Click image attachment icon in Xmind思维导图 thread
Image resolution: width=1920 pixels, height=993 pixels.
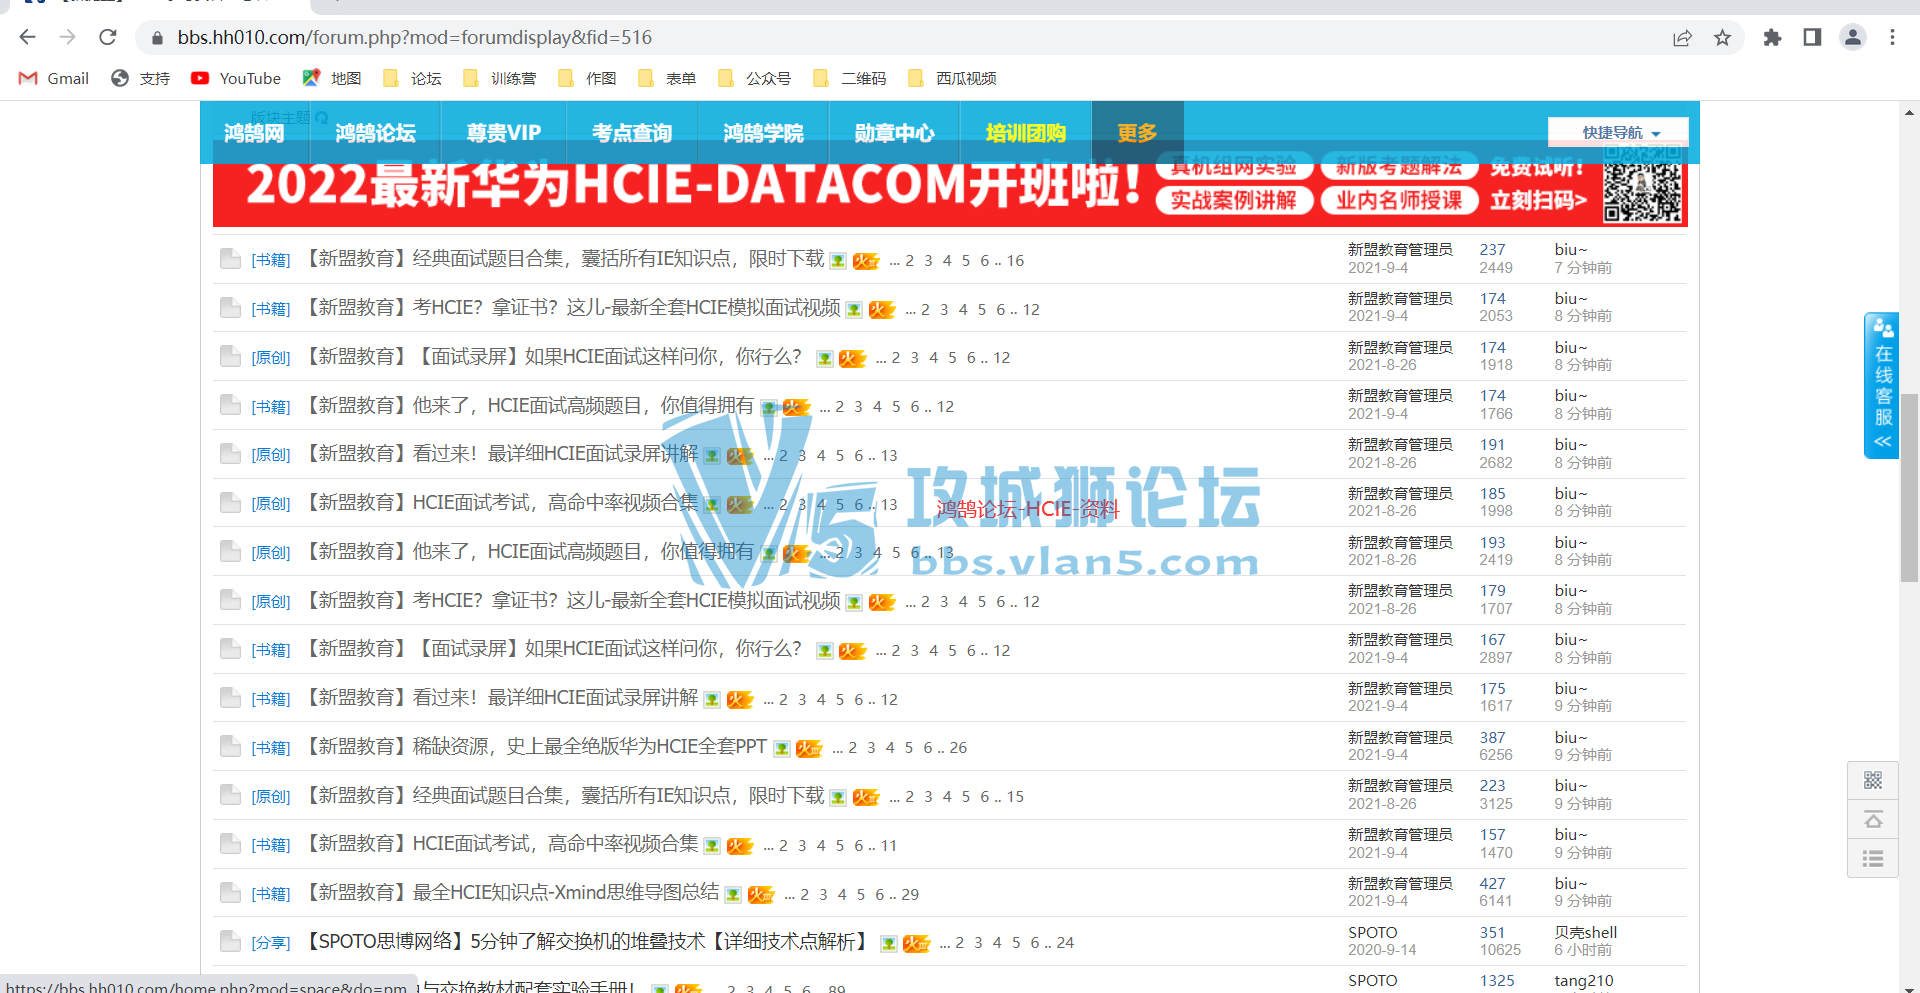point(733,895)
